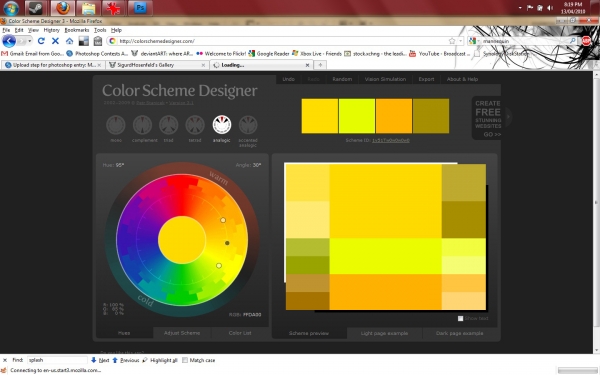This screenshot has width=600, height=375.
Task: Click the dark handle on color wheel
Action: pyautogui.click(x=227, y=243)
